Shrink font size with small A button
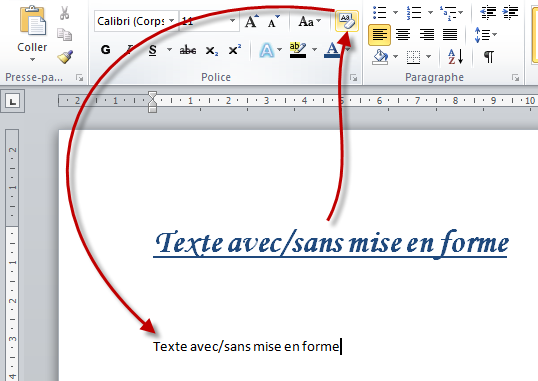The height and width of the screenshot is (381, 538). click(273, 21)
